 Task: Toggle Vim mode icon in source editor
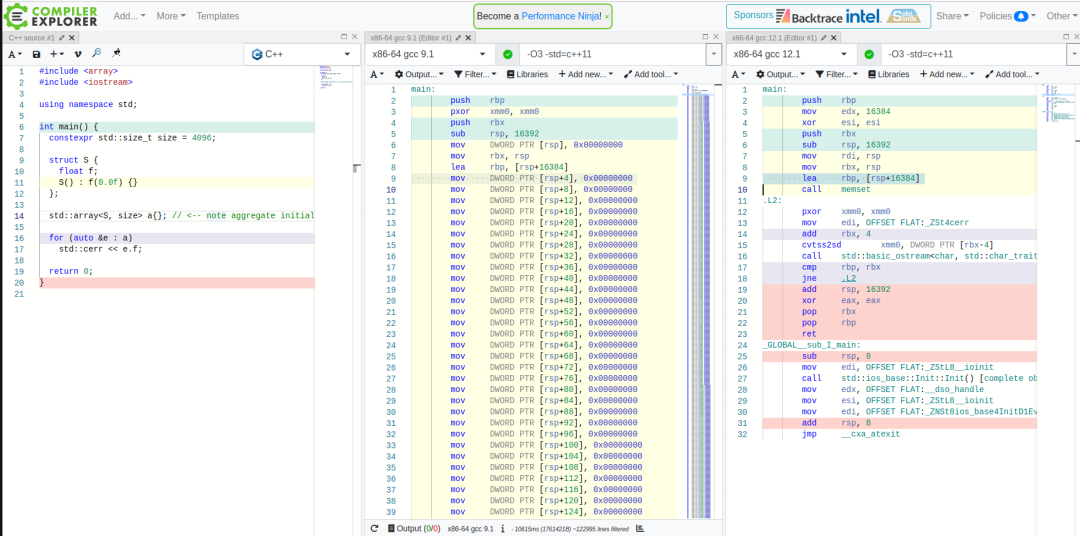[77, 54]
